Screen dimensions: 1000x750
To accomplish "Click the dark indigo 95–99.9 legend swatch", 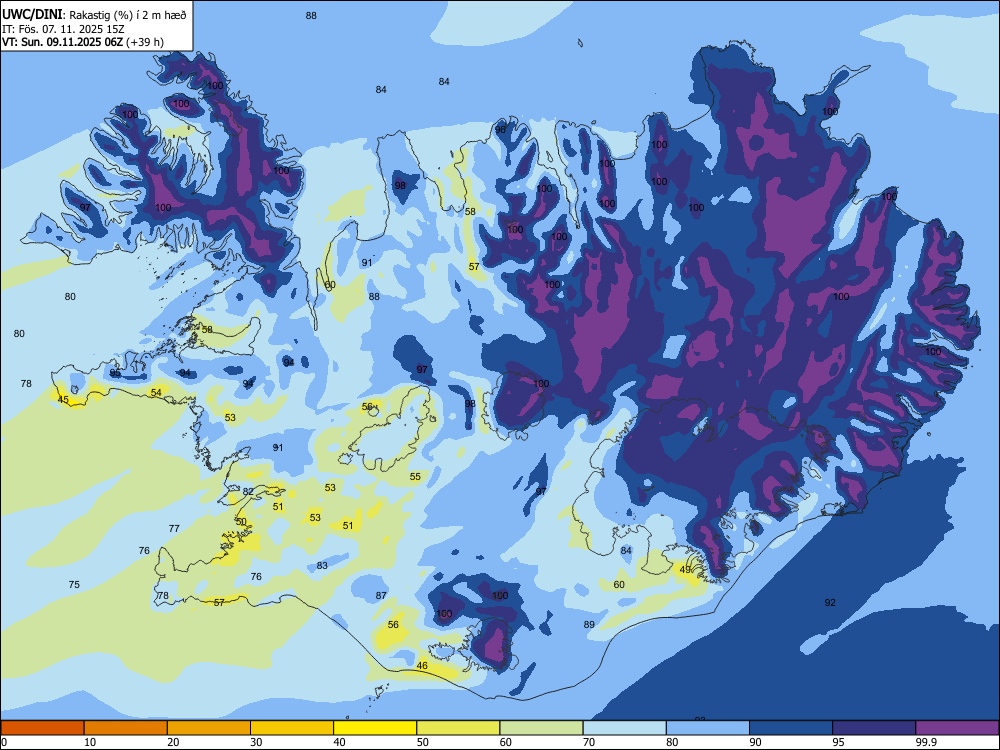I will (x=874, y=728).
